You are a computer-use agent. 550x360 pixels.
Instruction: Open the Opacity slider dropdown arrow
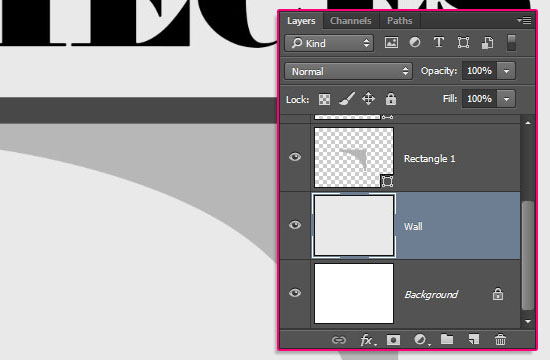click(x=506, y=71)
